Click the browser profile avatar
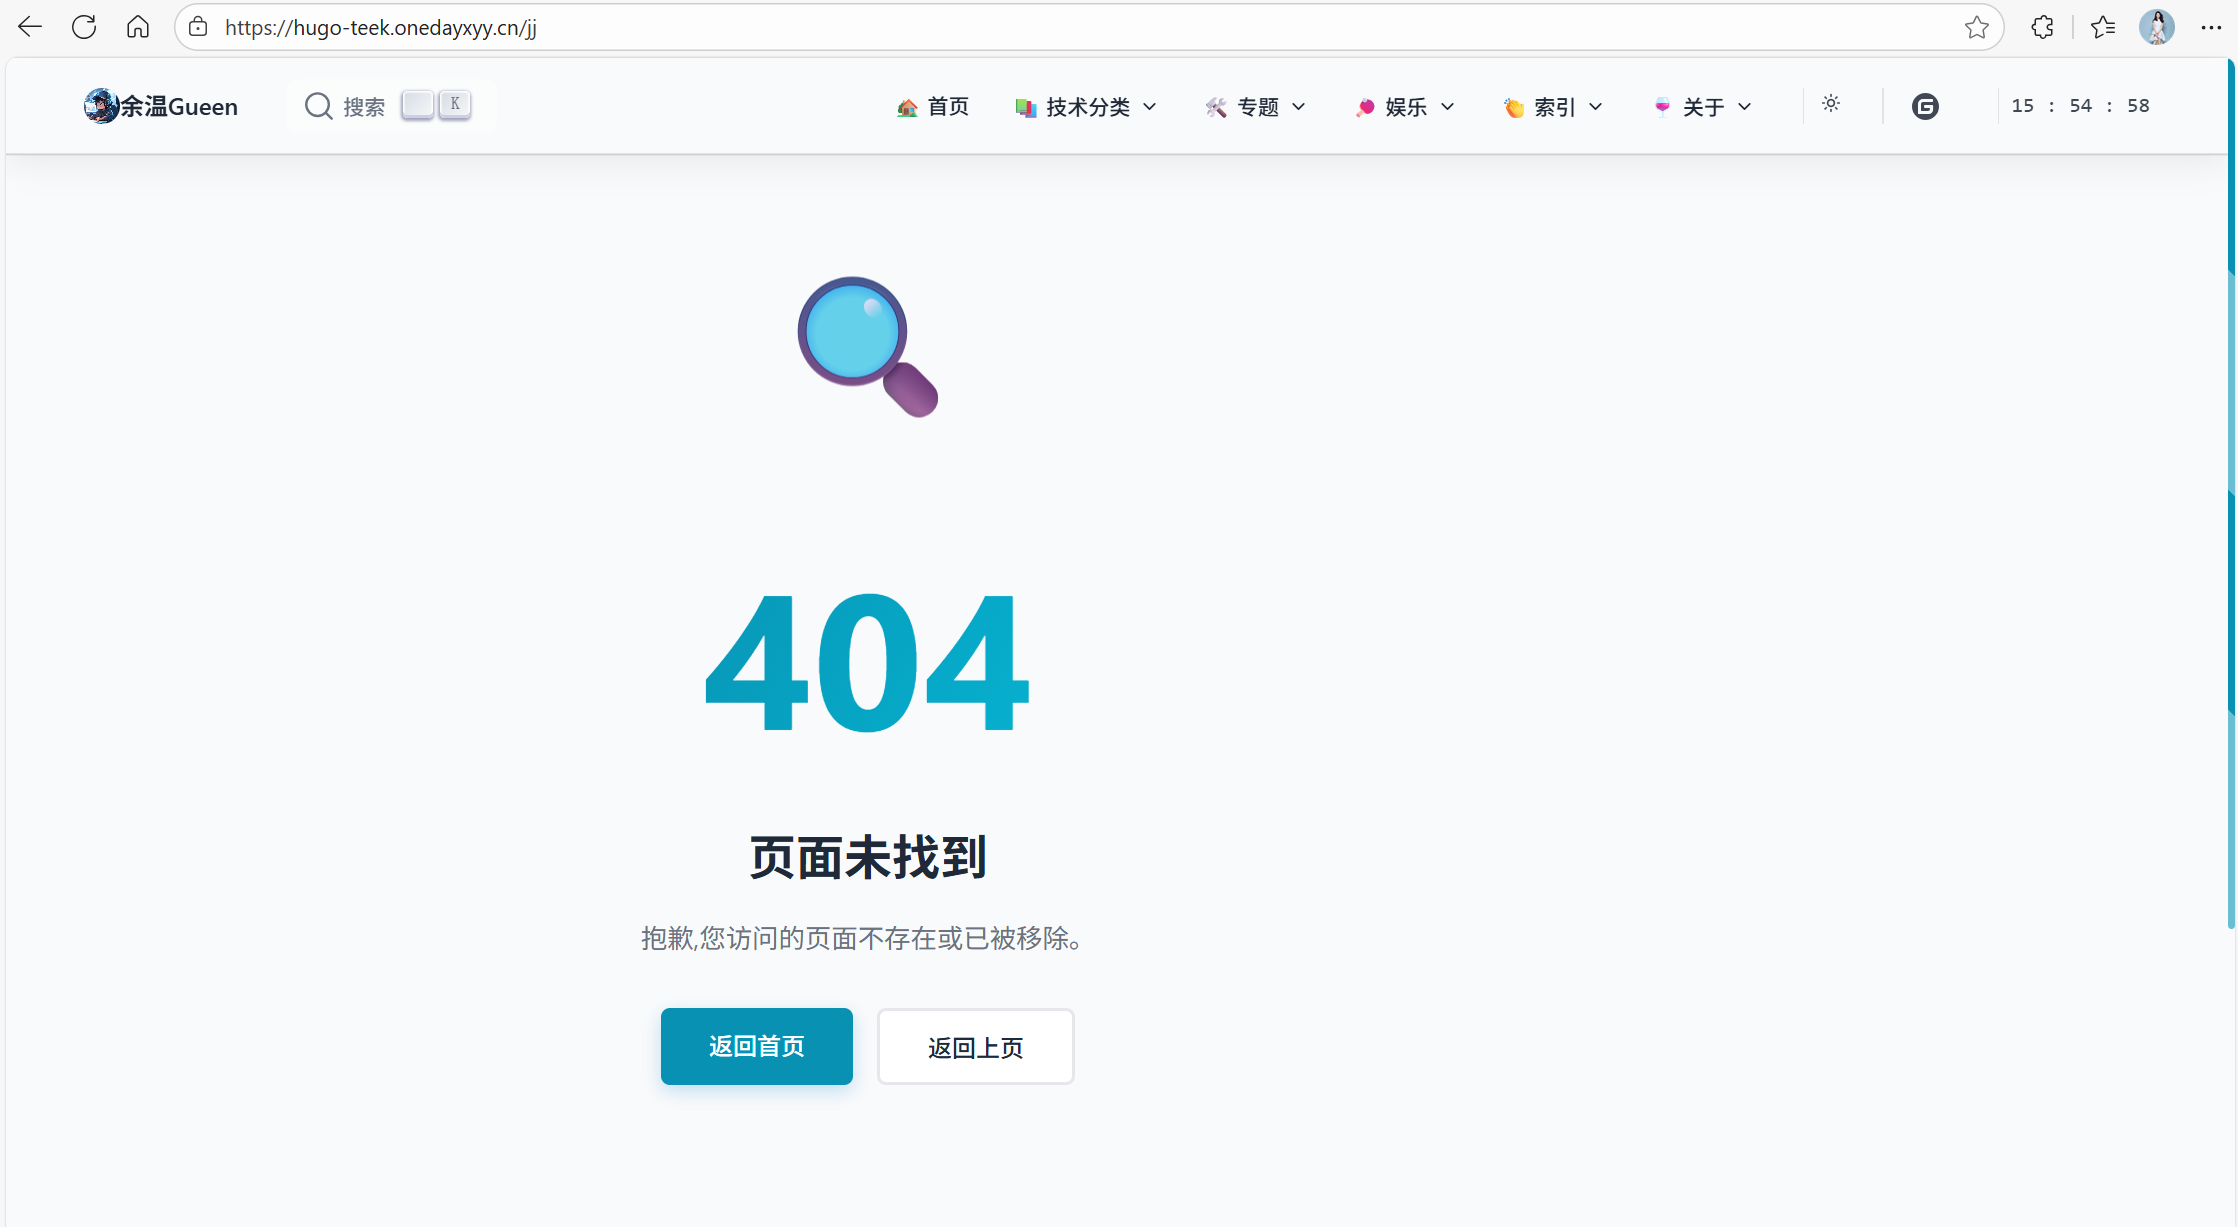The width and height of the screenshot is (2238, 1227). (x=2157, y=27)
